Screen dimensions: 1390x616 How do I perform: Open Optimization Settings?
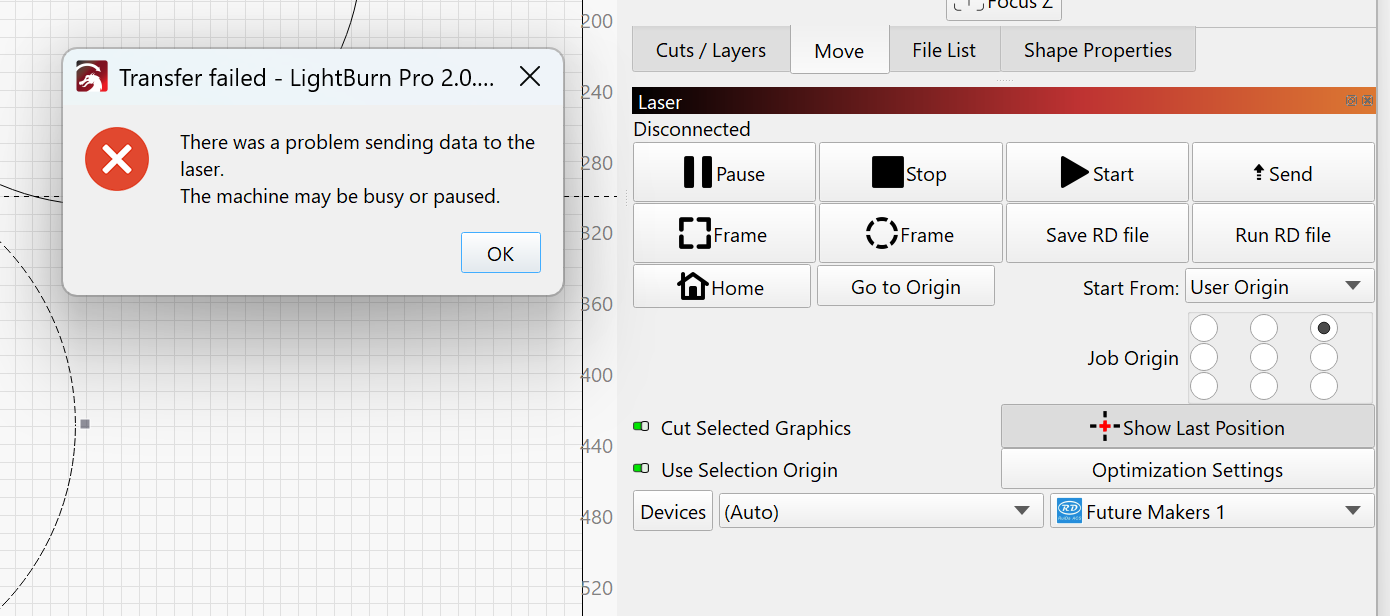pyautogui.click(x=1187, y=470)
